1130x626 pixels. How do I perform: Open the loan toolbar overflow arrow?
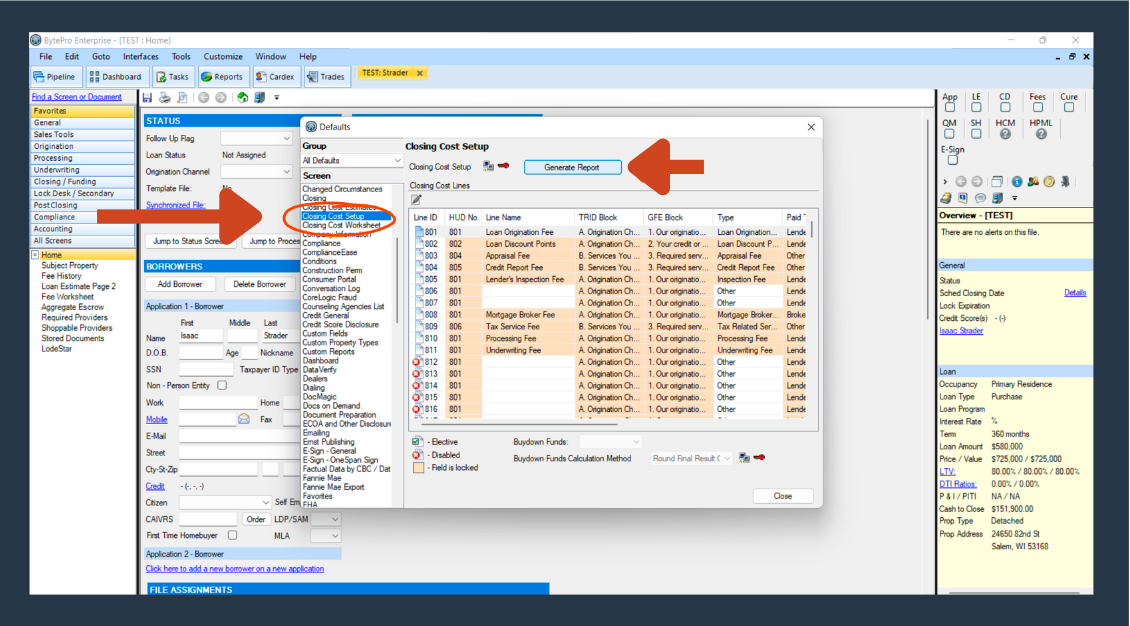pyautogui.click(x=277, y=98)
